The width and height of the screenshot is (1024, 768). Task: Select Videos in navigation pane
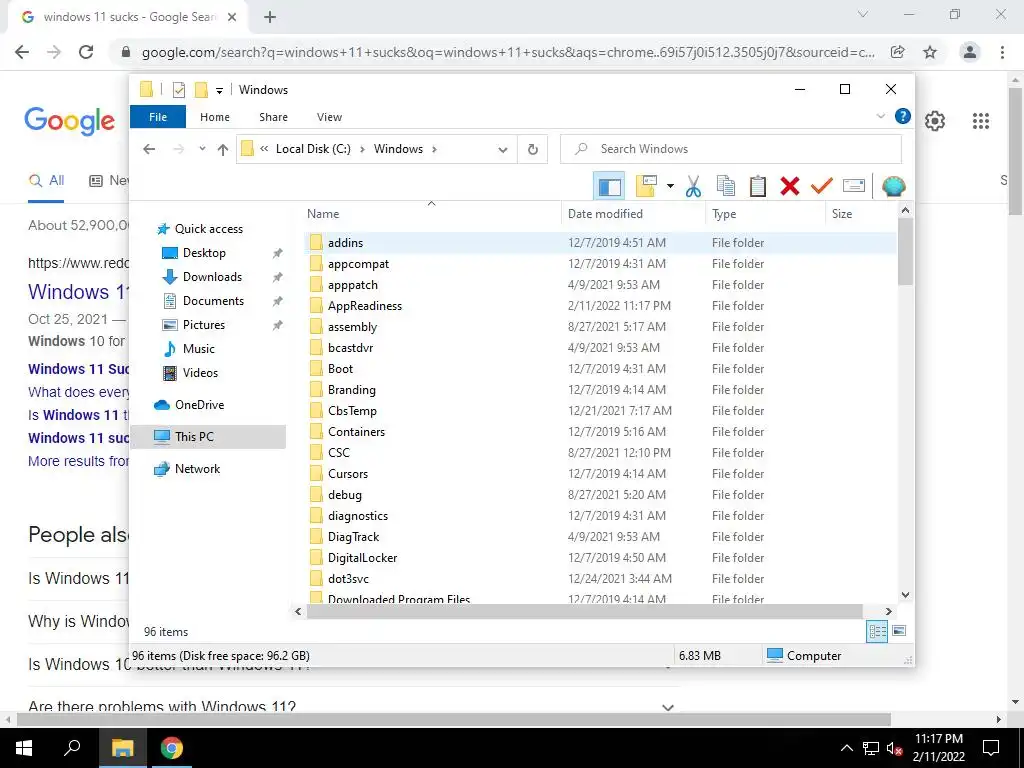tap(200, 373)
